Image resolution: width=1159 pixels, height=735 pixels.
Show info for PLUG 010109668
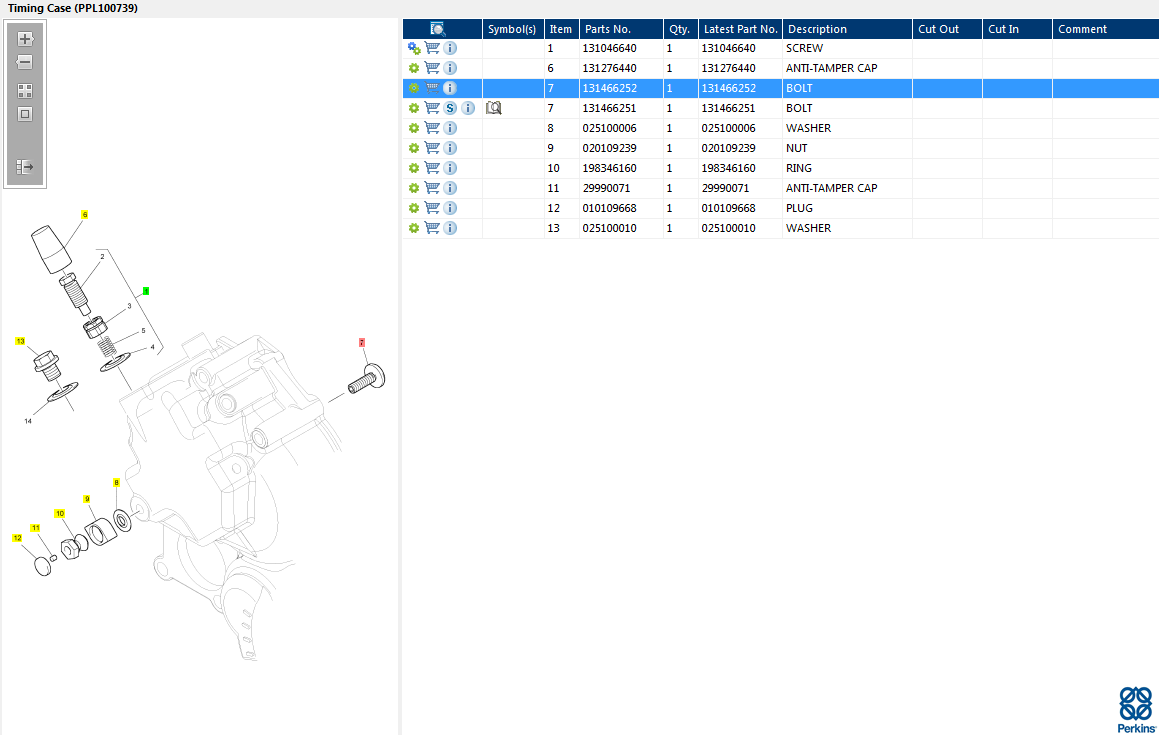450,208
